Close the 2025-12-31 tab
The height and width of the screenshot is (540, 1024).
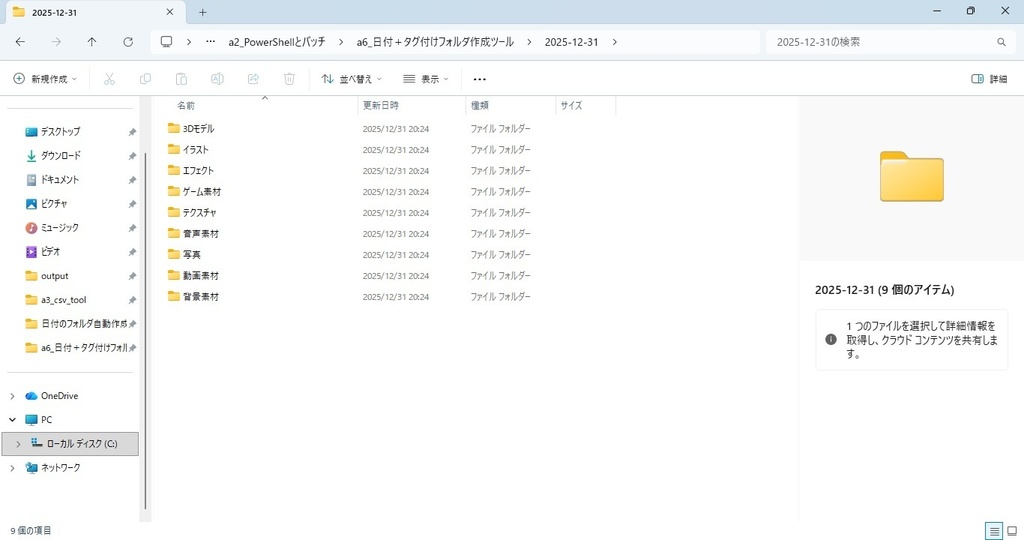point(170,12)
